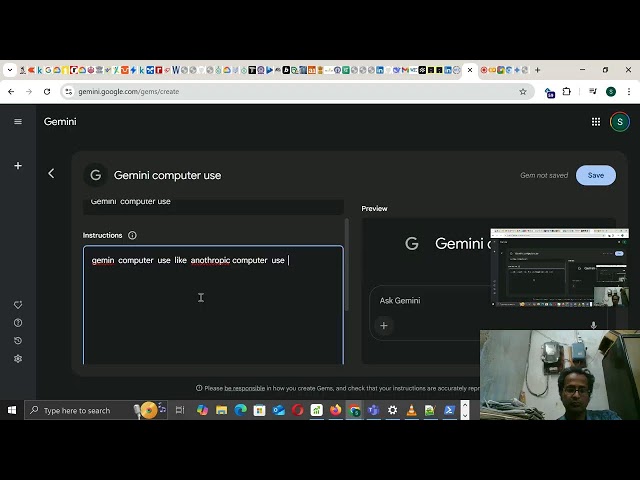The height and width of the screenshot is (480, 640).
Task: Open Gemini main menu hamburger icon
Action: coord(18,122)
